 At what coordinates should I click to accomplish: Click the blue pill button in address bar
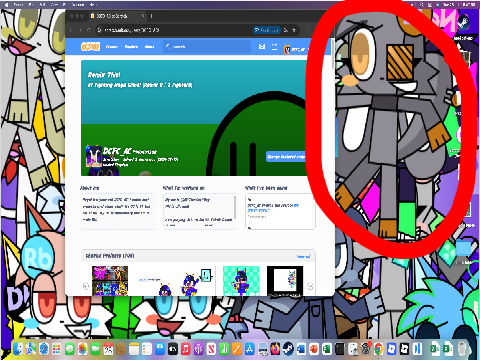266,30
